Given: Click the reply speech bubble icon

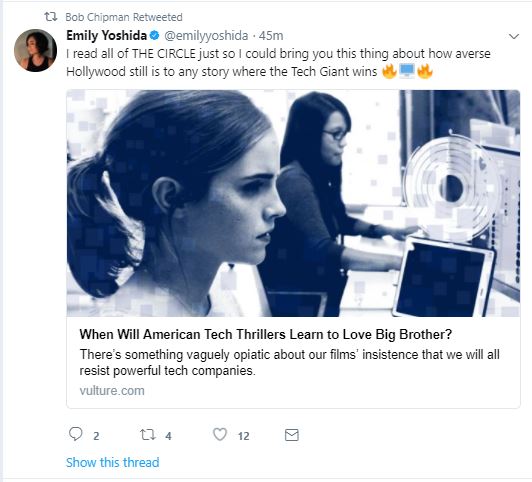Looking at the screenshot, I should click(x=75, y=434).
